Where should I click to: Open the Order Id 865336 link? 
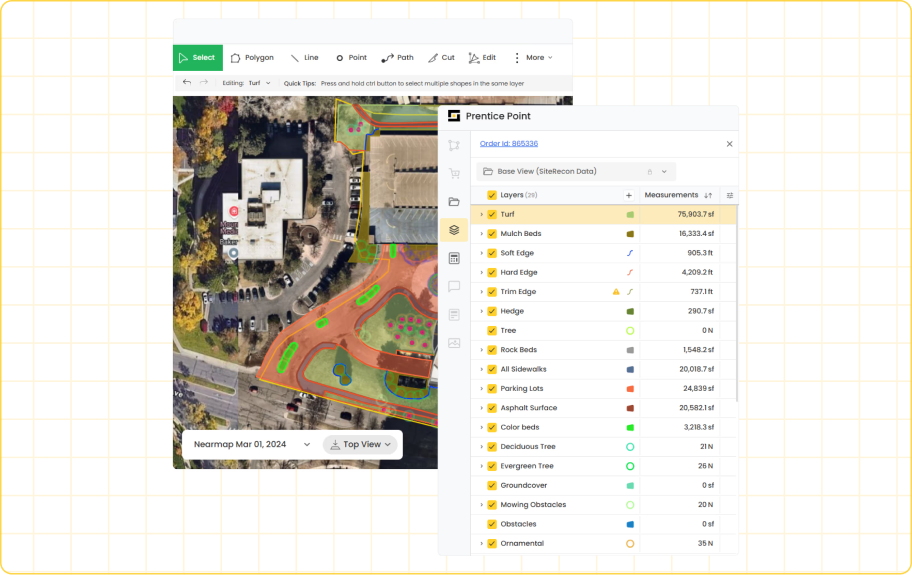[x=509, y=144]
